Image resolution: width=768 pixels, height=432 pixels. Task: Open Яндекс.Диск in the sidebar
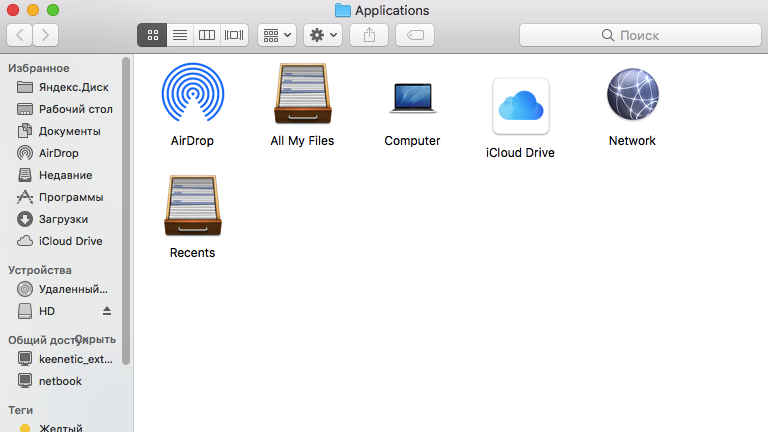[63, 87]
